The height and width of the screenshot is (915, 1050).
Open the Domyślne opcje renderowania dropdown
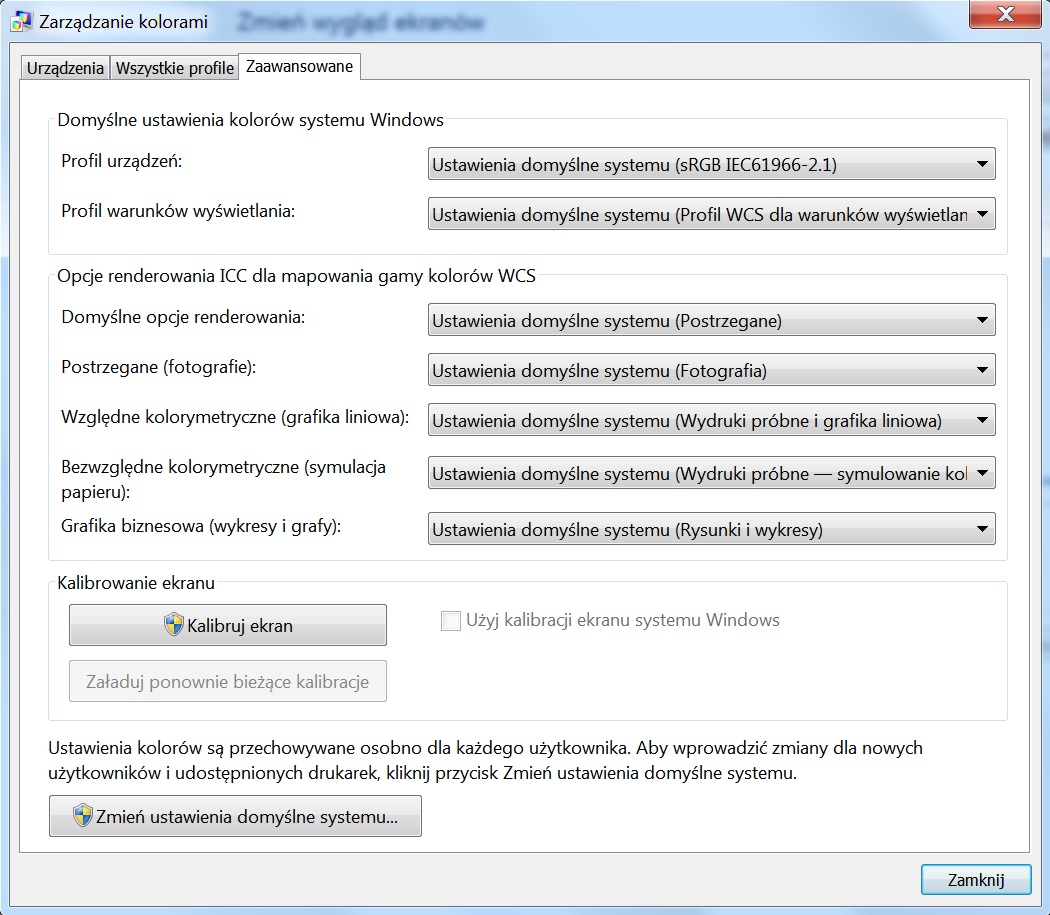point(711,320)
